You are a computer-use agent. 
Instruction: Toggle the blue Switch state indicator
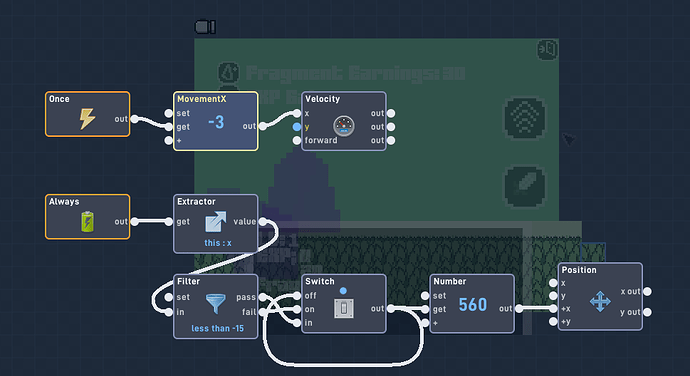[x=343, y=291]
